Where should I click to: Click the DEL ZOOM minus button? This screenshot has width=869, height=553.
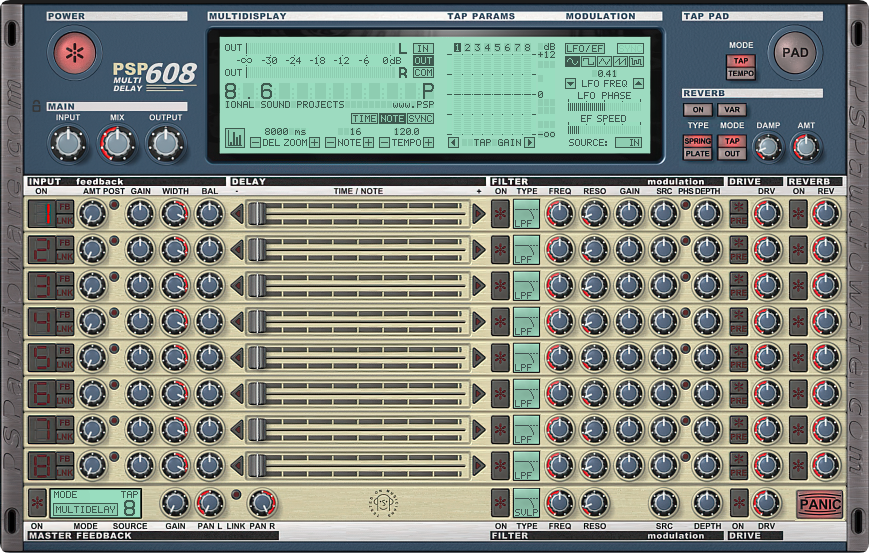255,143
